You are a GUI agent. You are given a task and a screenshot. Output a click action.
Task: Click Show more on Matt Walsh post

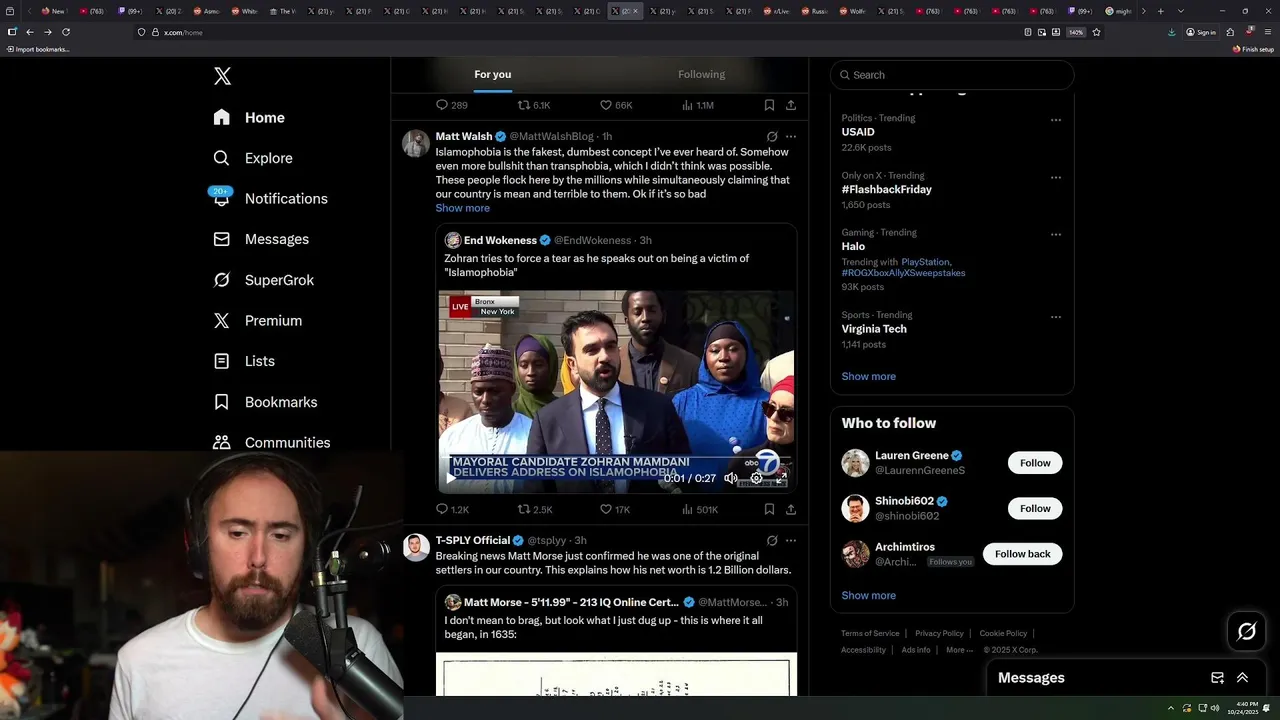click(462, 208)
